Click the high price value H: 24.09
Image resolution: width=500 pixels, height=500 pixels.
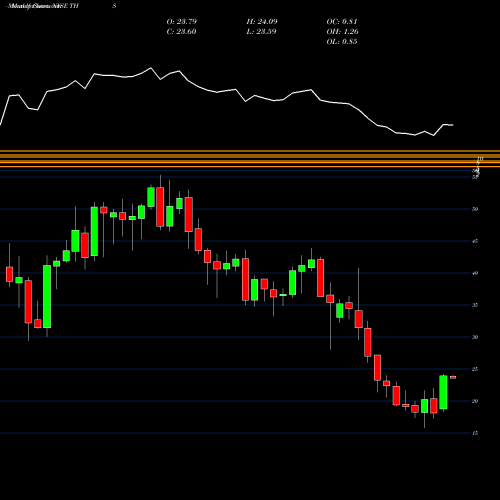pos(262,22)
